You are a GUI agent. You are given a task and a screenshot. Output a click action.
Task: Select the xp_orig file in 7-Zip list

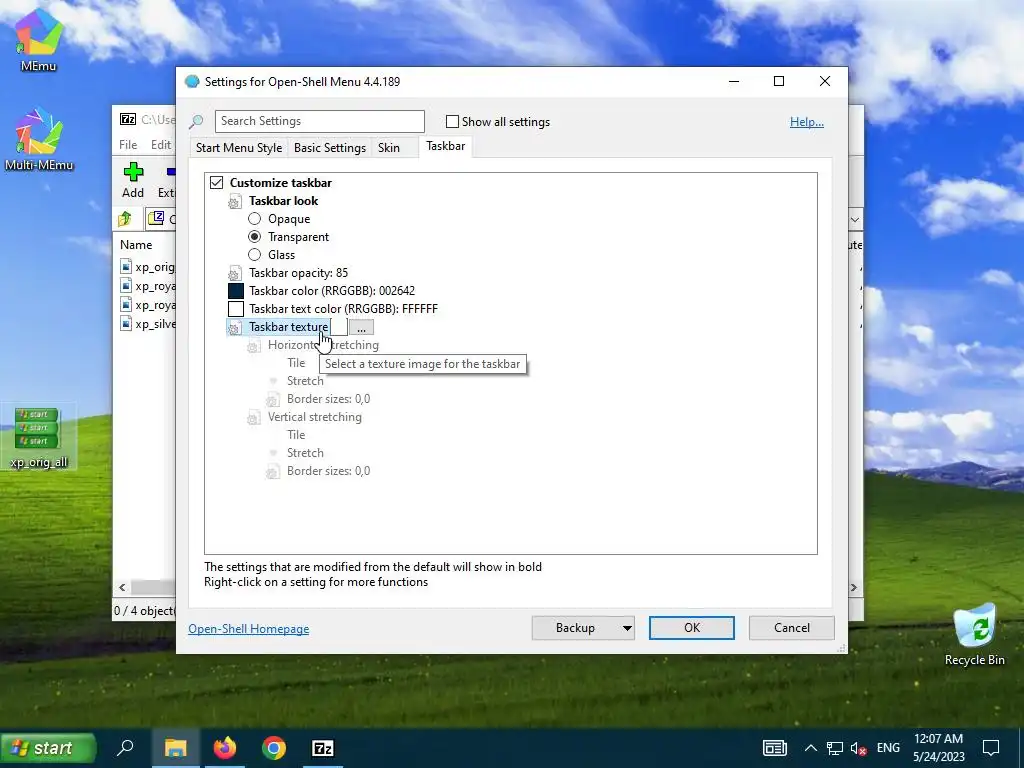click(148, 266)
